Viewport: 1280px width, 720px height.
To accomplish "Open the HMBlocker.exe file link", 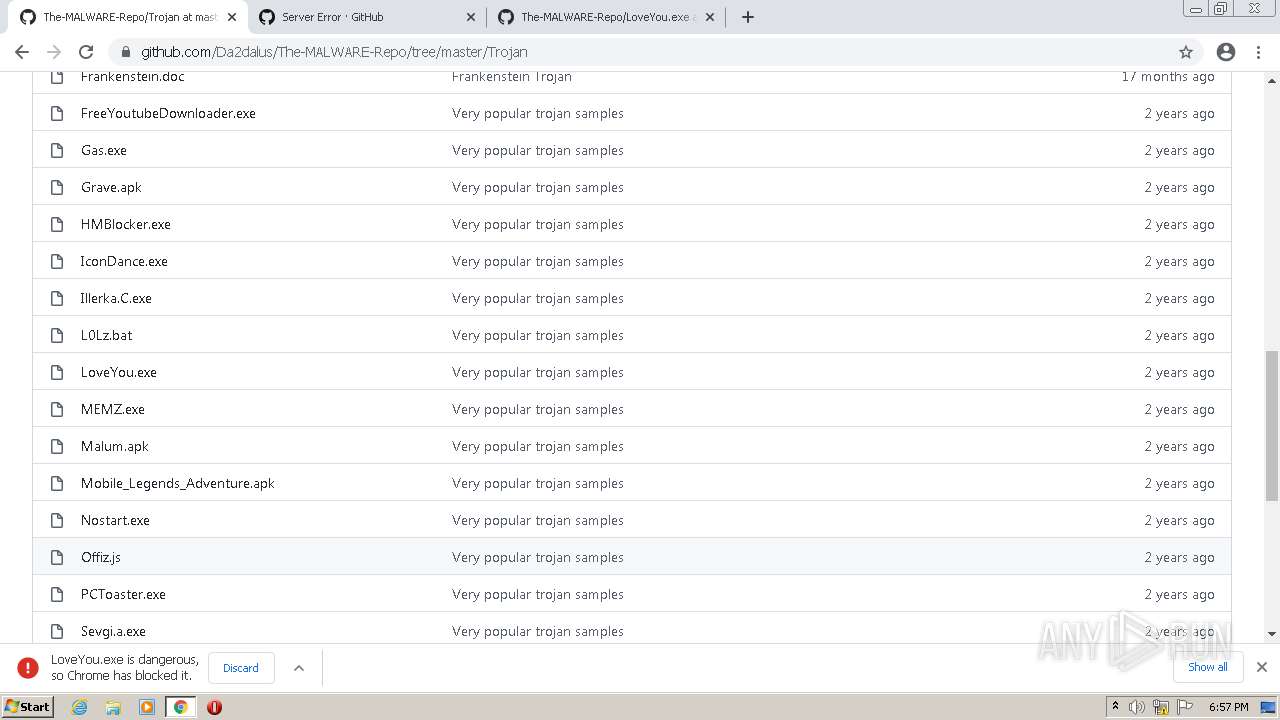I will 126,224.
